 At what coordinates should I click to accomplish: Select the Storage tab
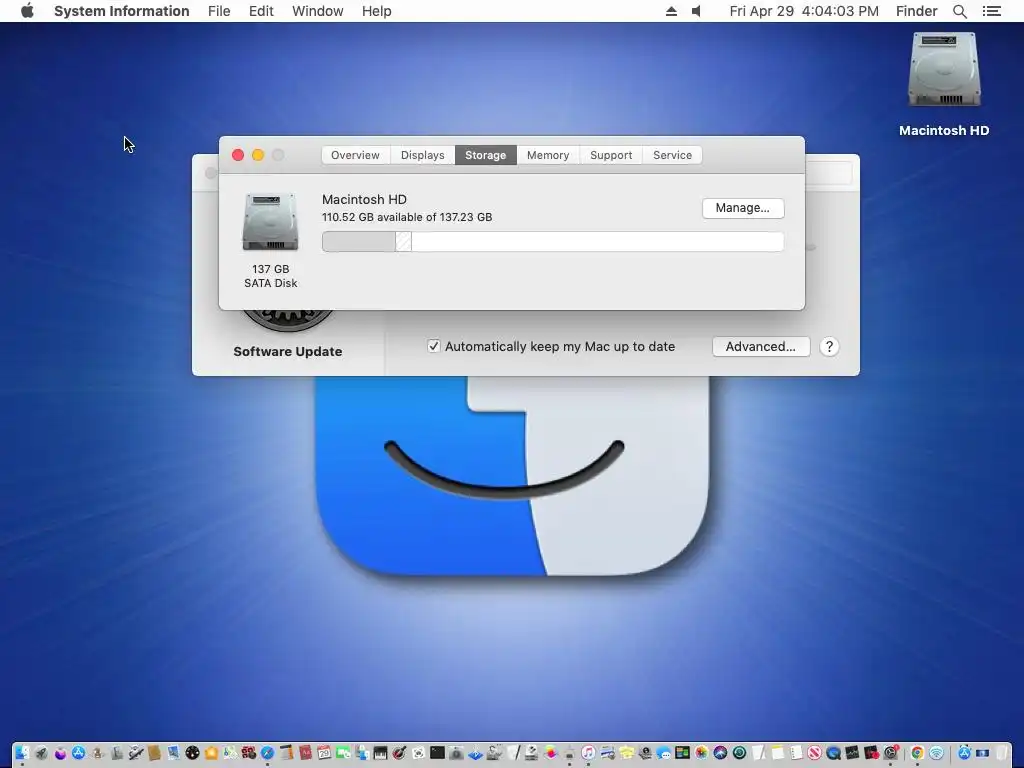click(485, 155)
